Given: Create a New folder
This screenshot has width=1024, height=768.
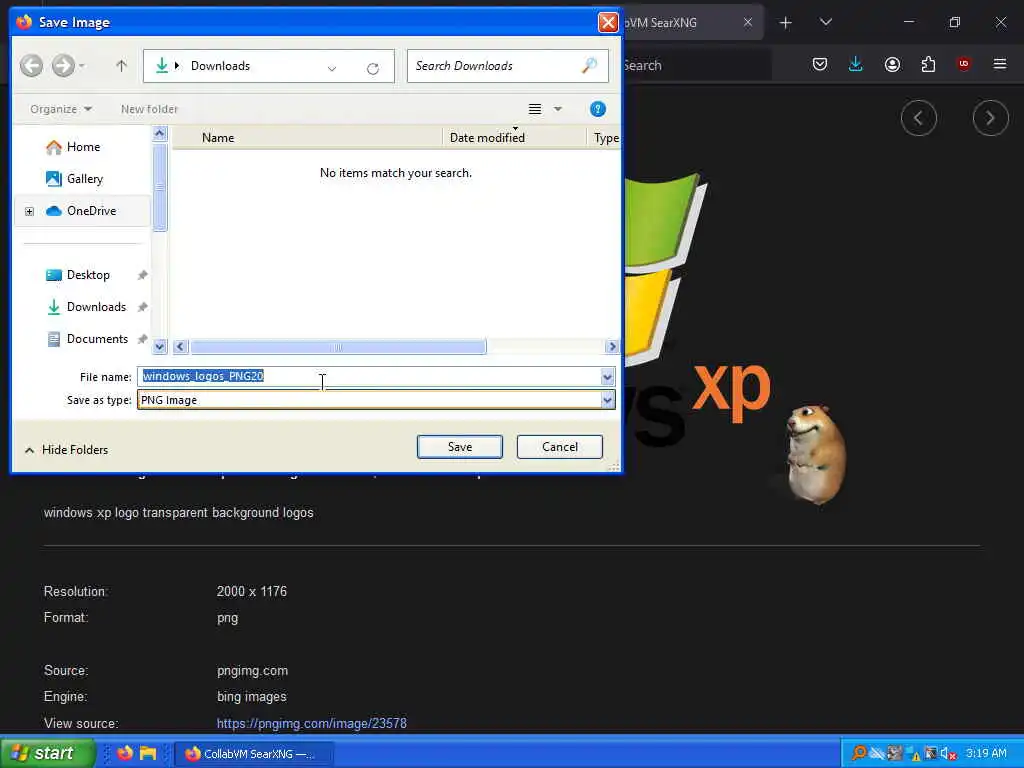Looking at the screenshot, I should tap(149, 109).
